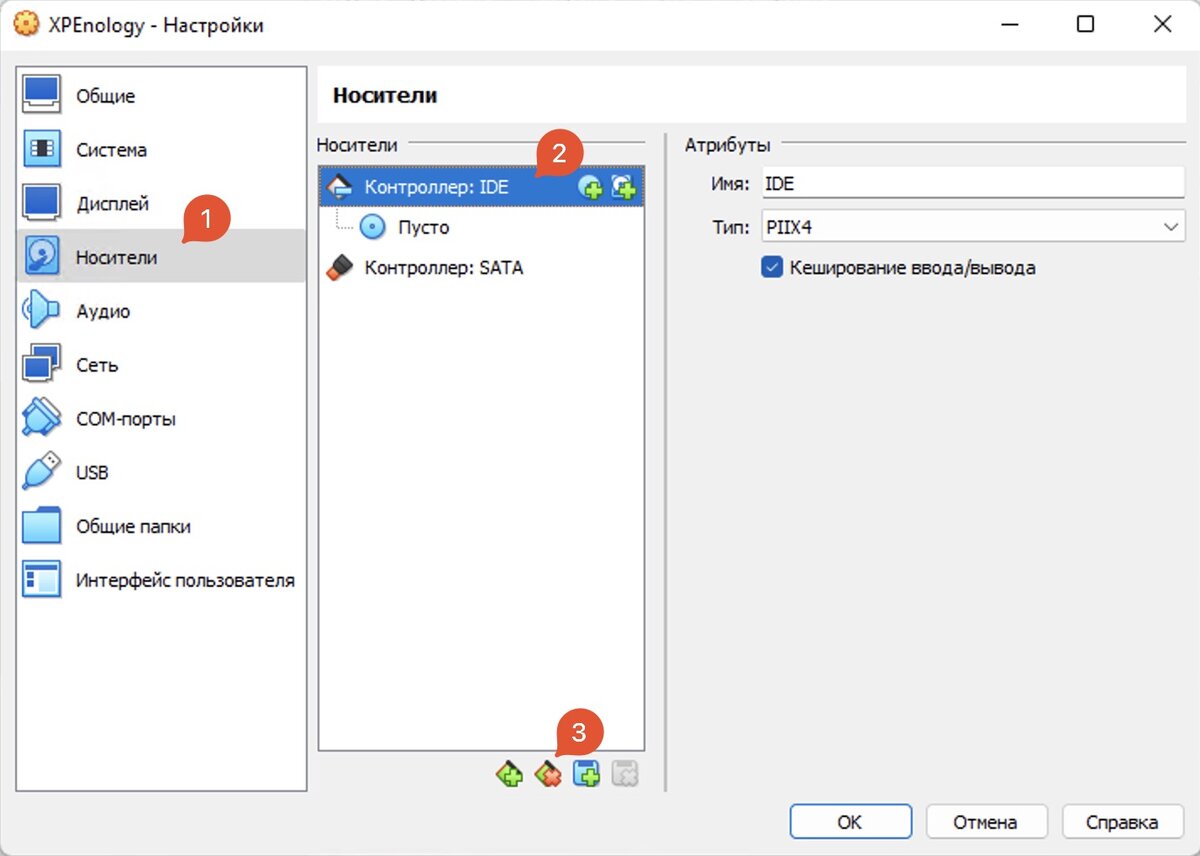1200x856 pixels.
Task: Open Интерфейс пользователя settings
Action: click(162, 580)
